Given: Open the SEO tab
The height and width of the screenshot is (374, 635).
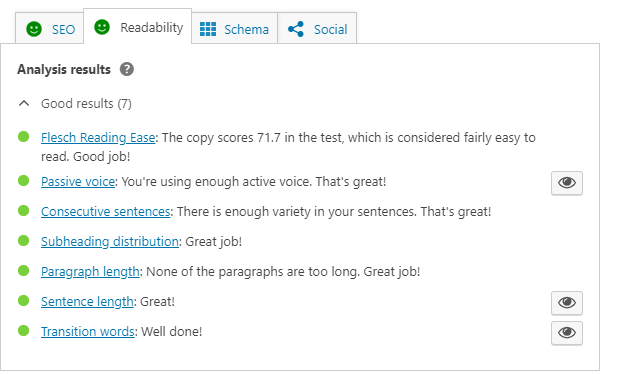Looking at the screenshot, I should coord(49,28).
